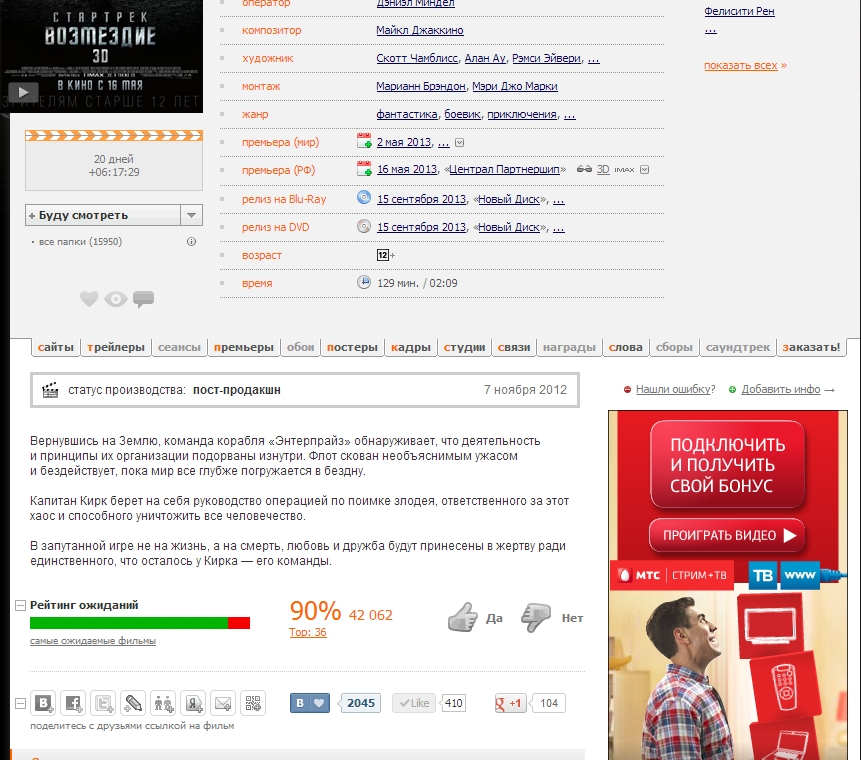Click the IMAX logo icon
The height and width of the screenshot is (760, 861).
[x=624, y=170]
